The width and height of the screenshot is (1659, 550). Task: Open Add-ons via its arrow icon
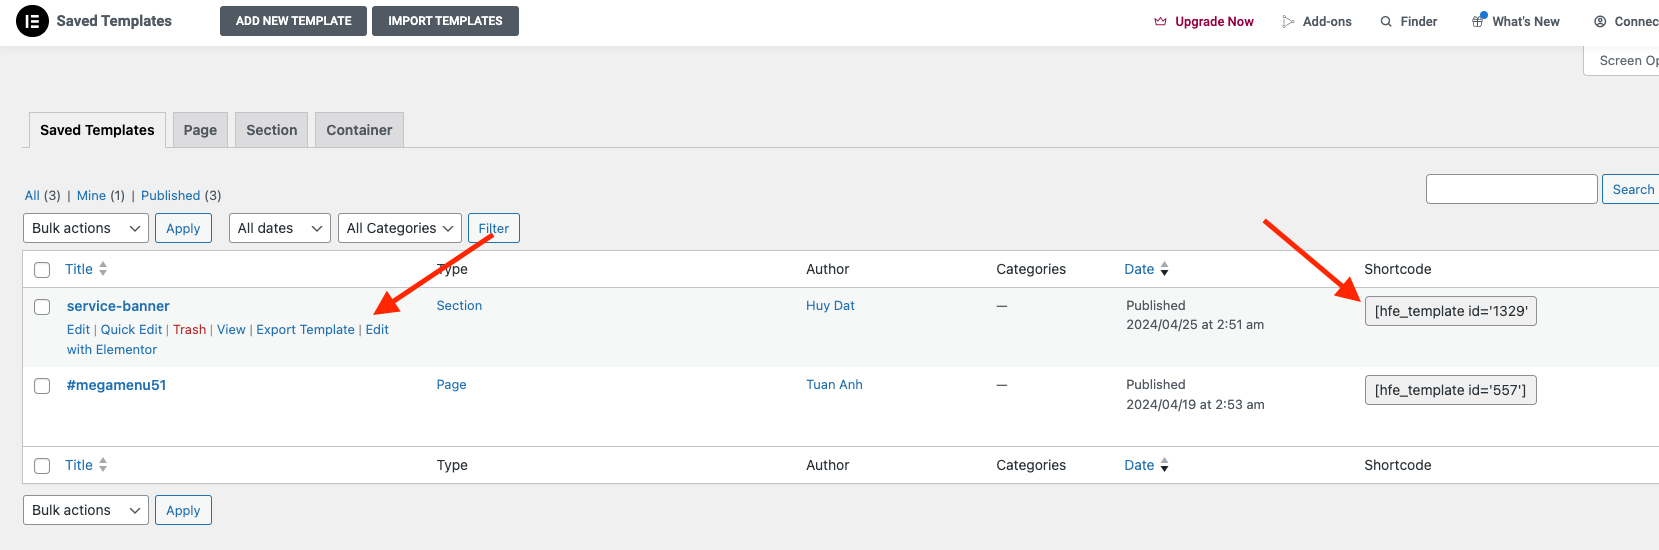(1288, 21)
